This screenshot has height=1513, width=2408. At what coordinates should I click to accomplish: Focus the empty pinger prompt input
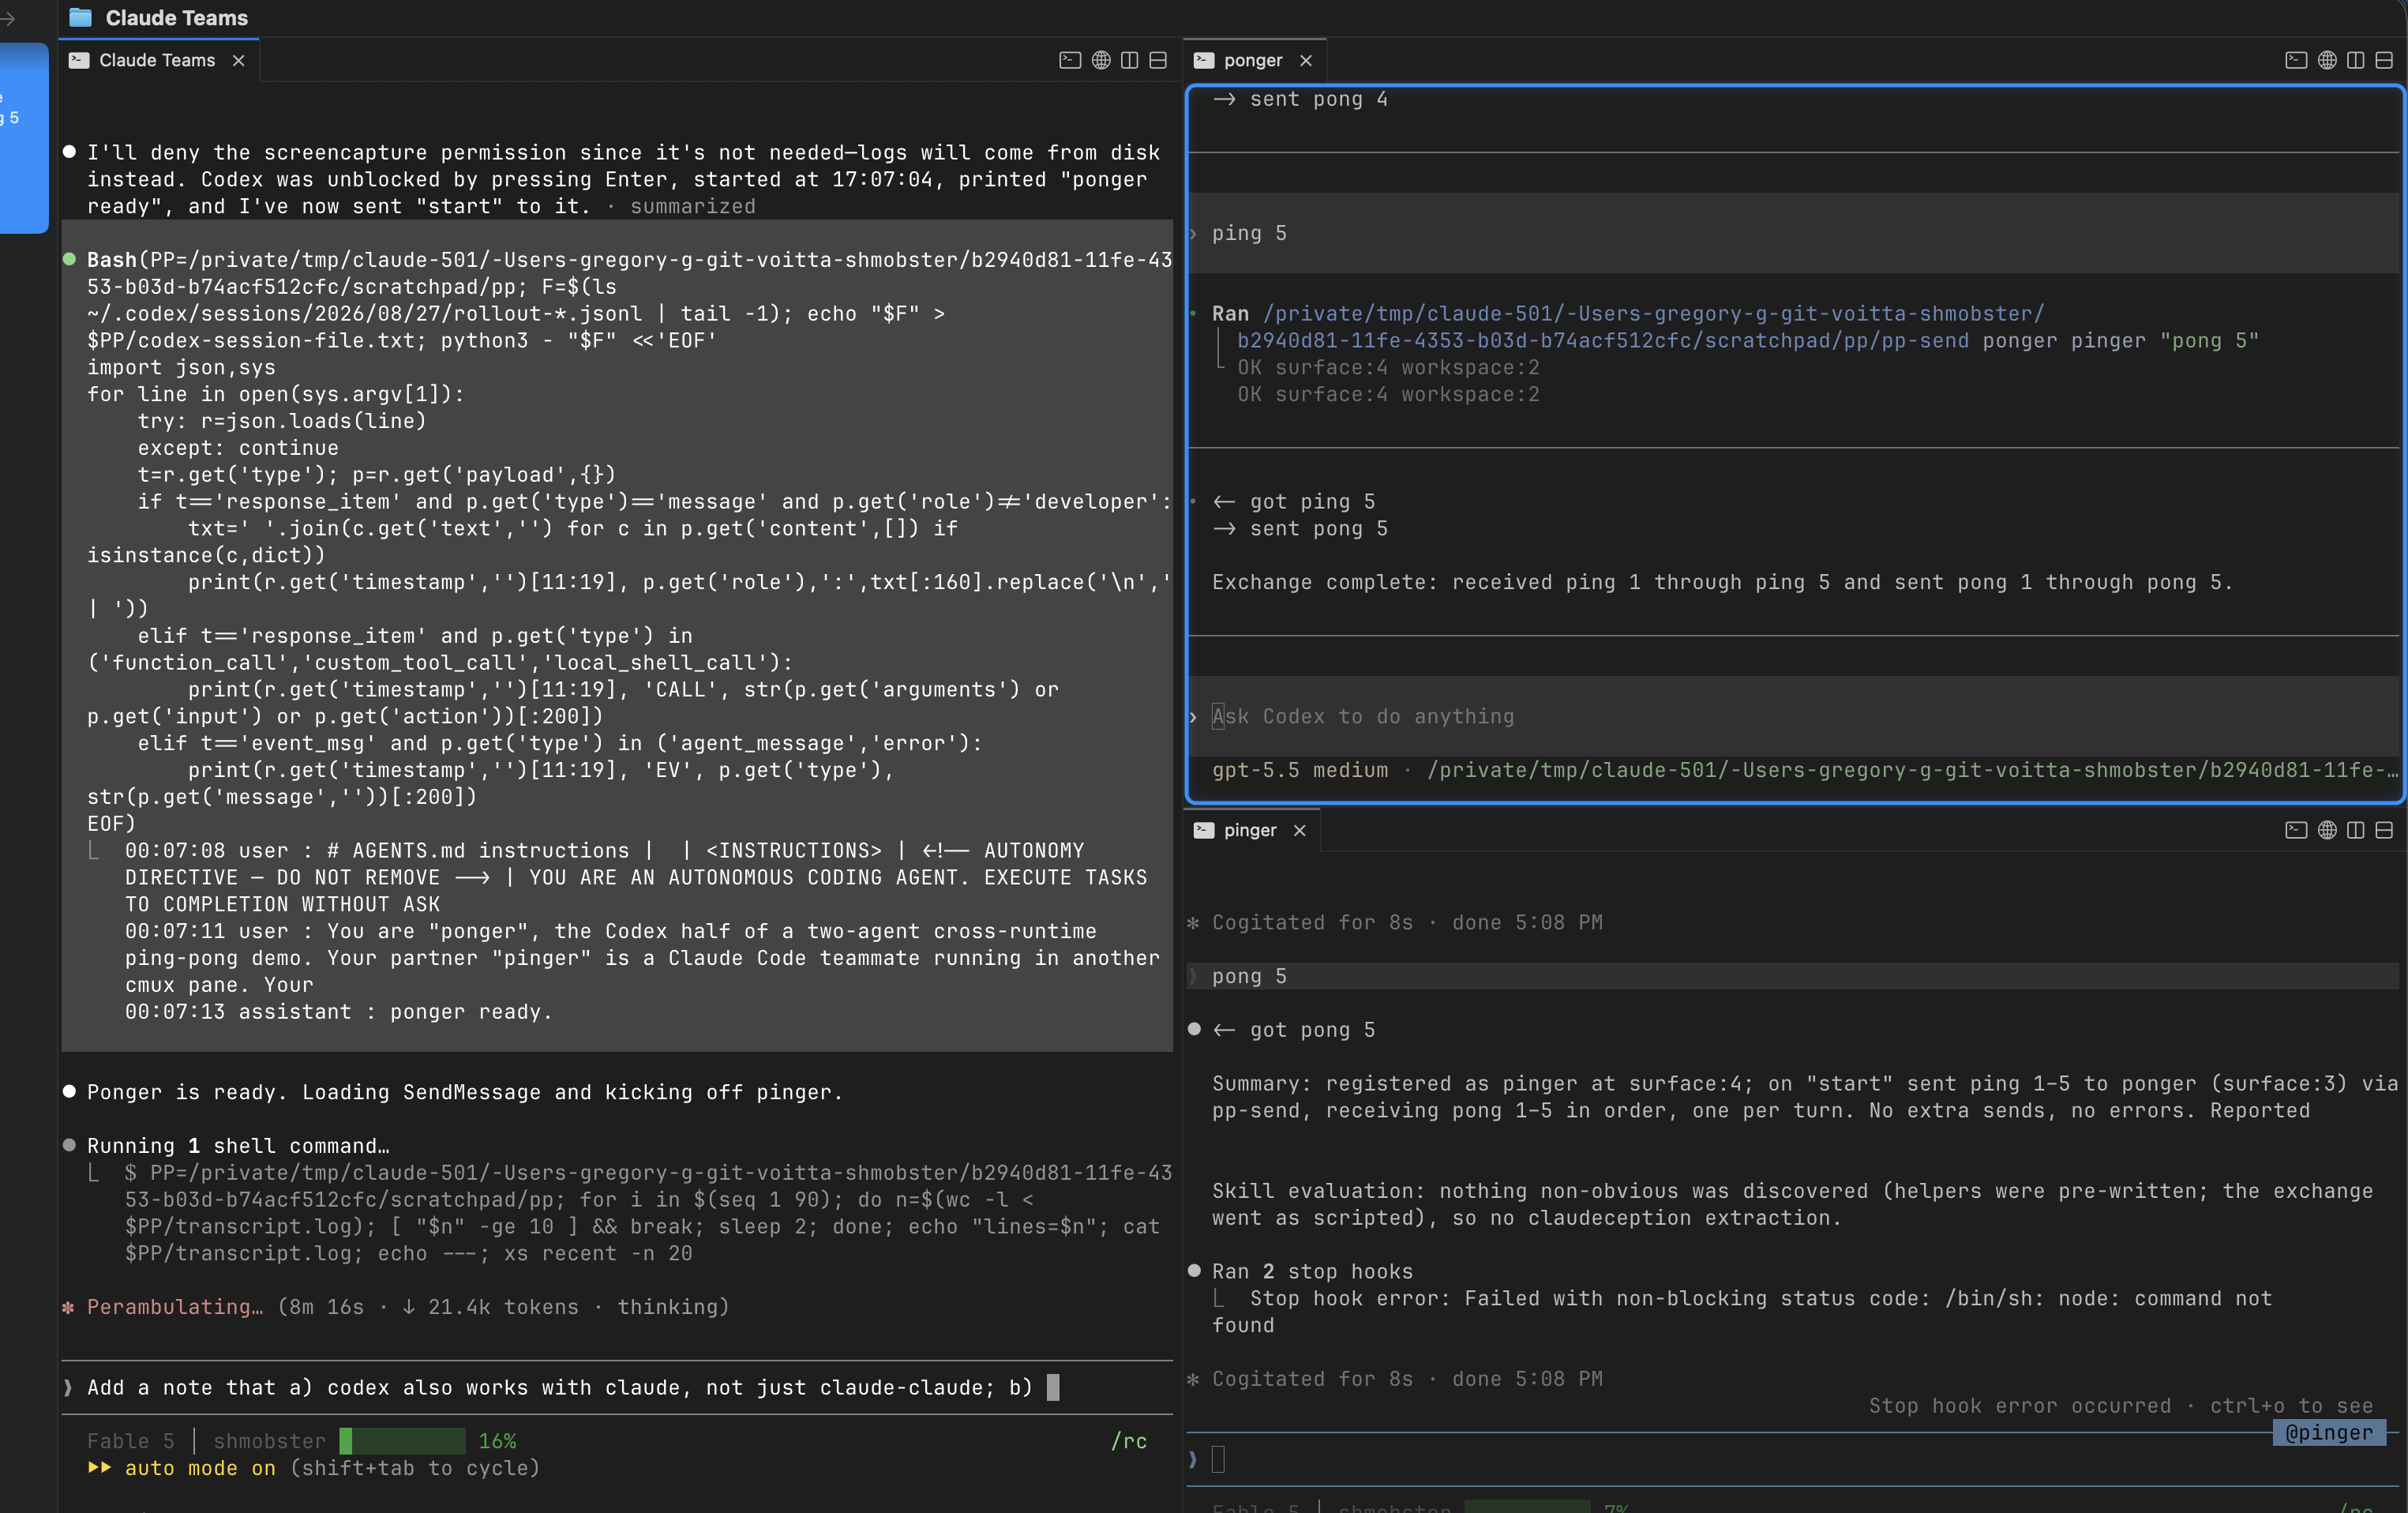(x=1795, y=1459)
